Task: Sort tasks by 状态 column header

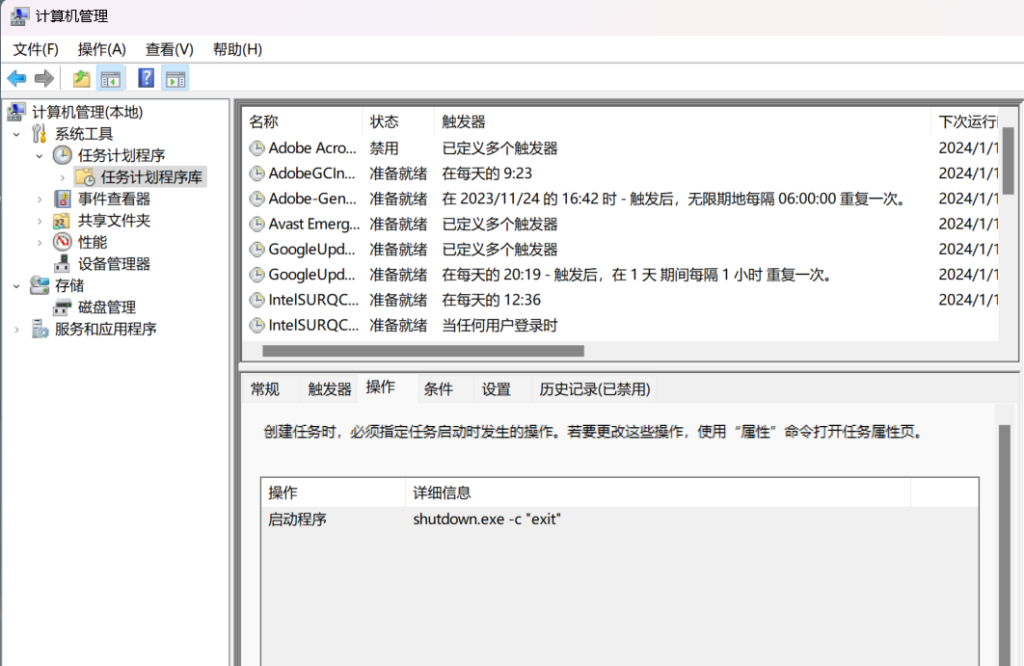Action: click(x=385, y=121)
